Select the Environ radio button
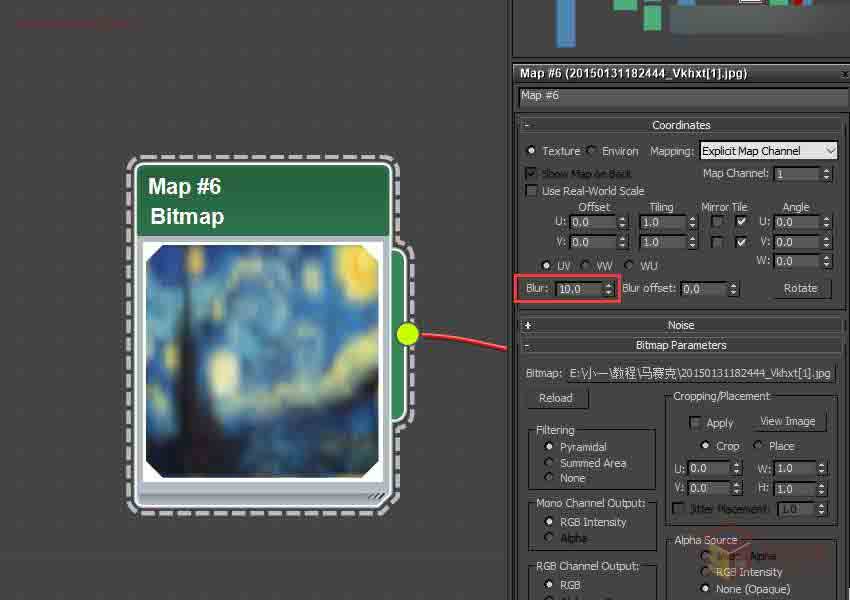850x600 pixels. (x=591, y=151)
